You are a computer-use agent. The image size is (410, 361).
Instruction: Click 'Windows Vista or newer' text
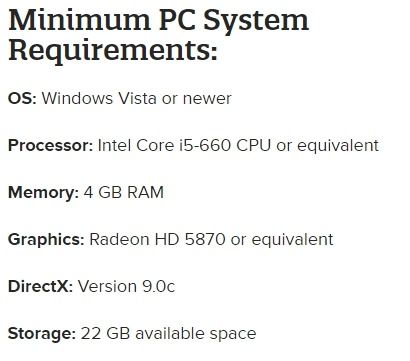(x=136, y=99)
